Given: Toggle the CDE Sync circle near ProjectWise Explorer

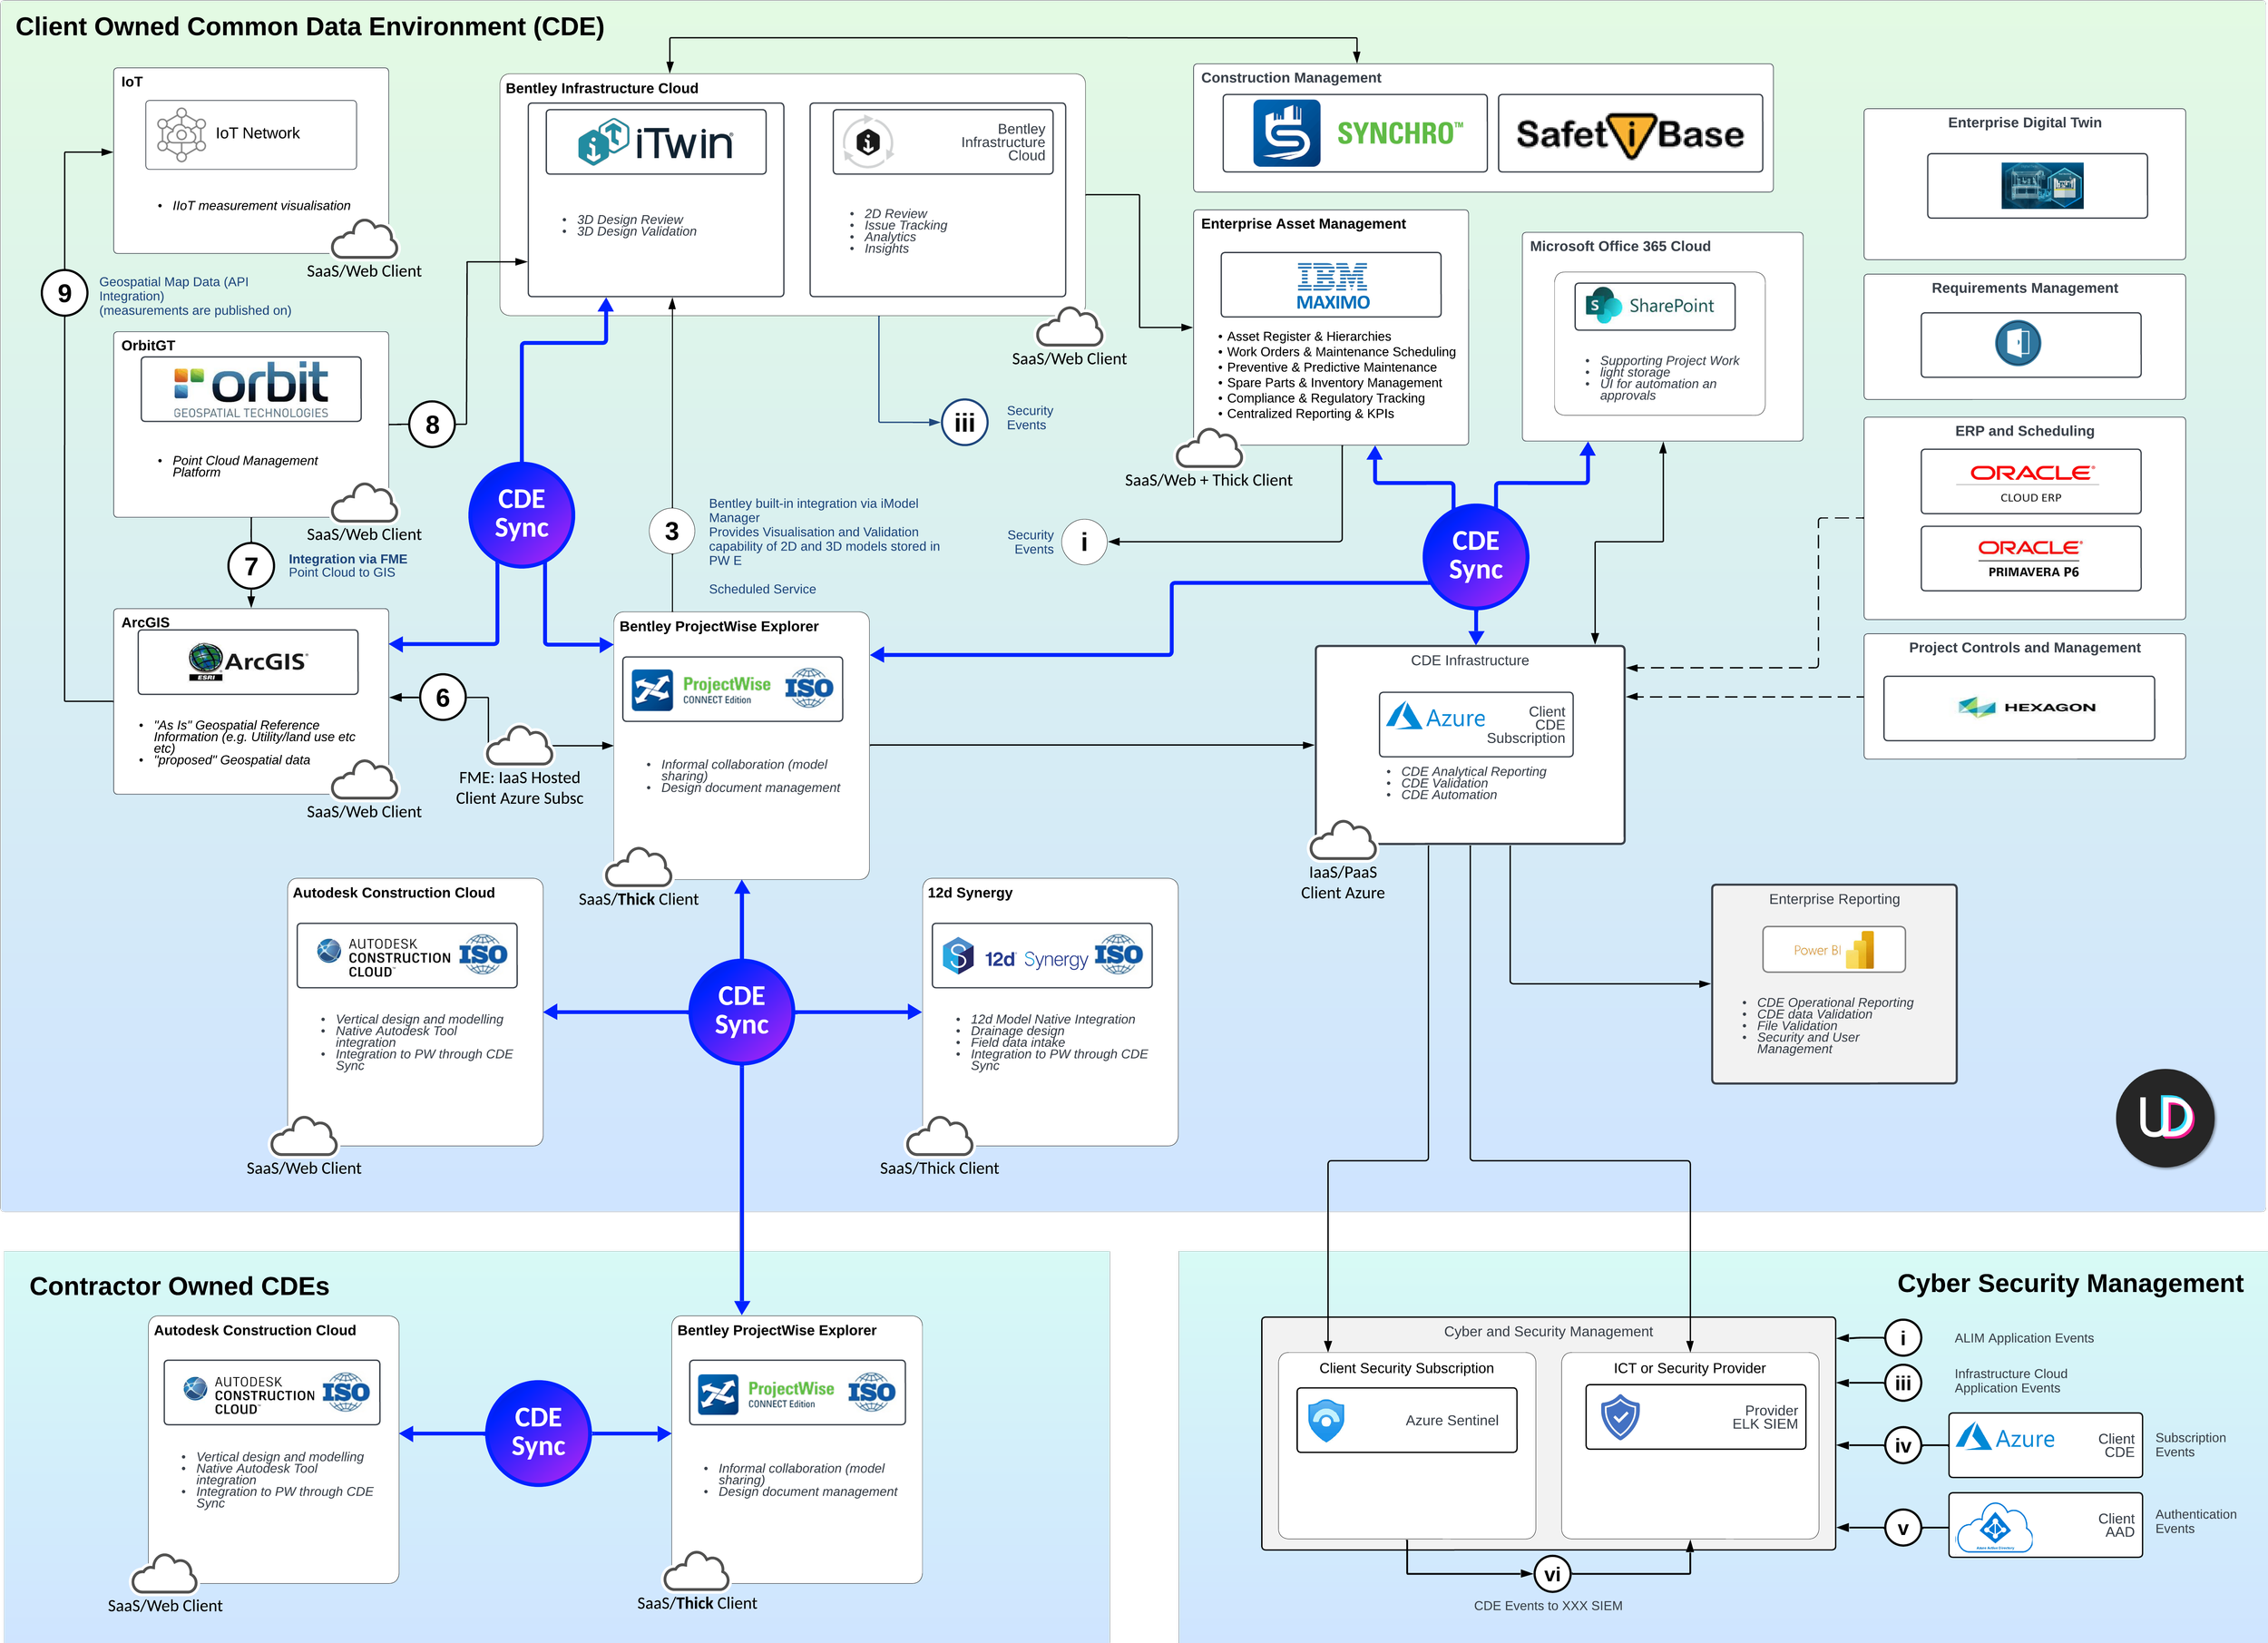Looking at the screenshot, I should pyautogui.click(x=741, y=1010).
